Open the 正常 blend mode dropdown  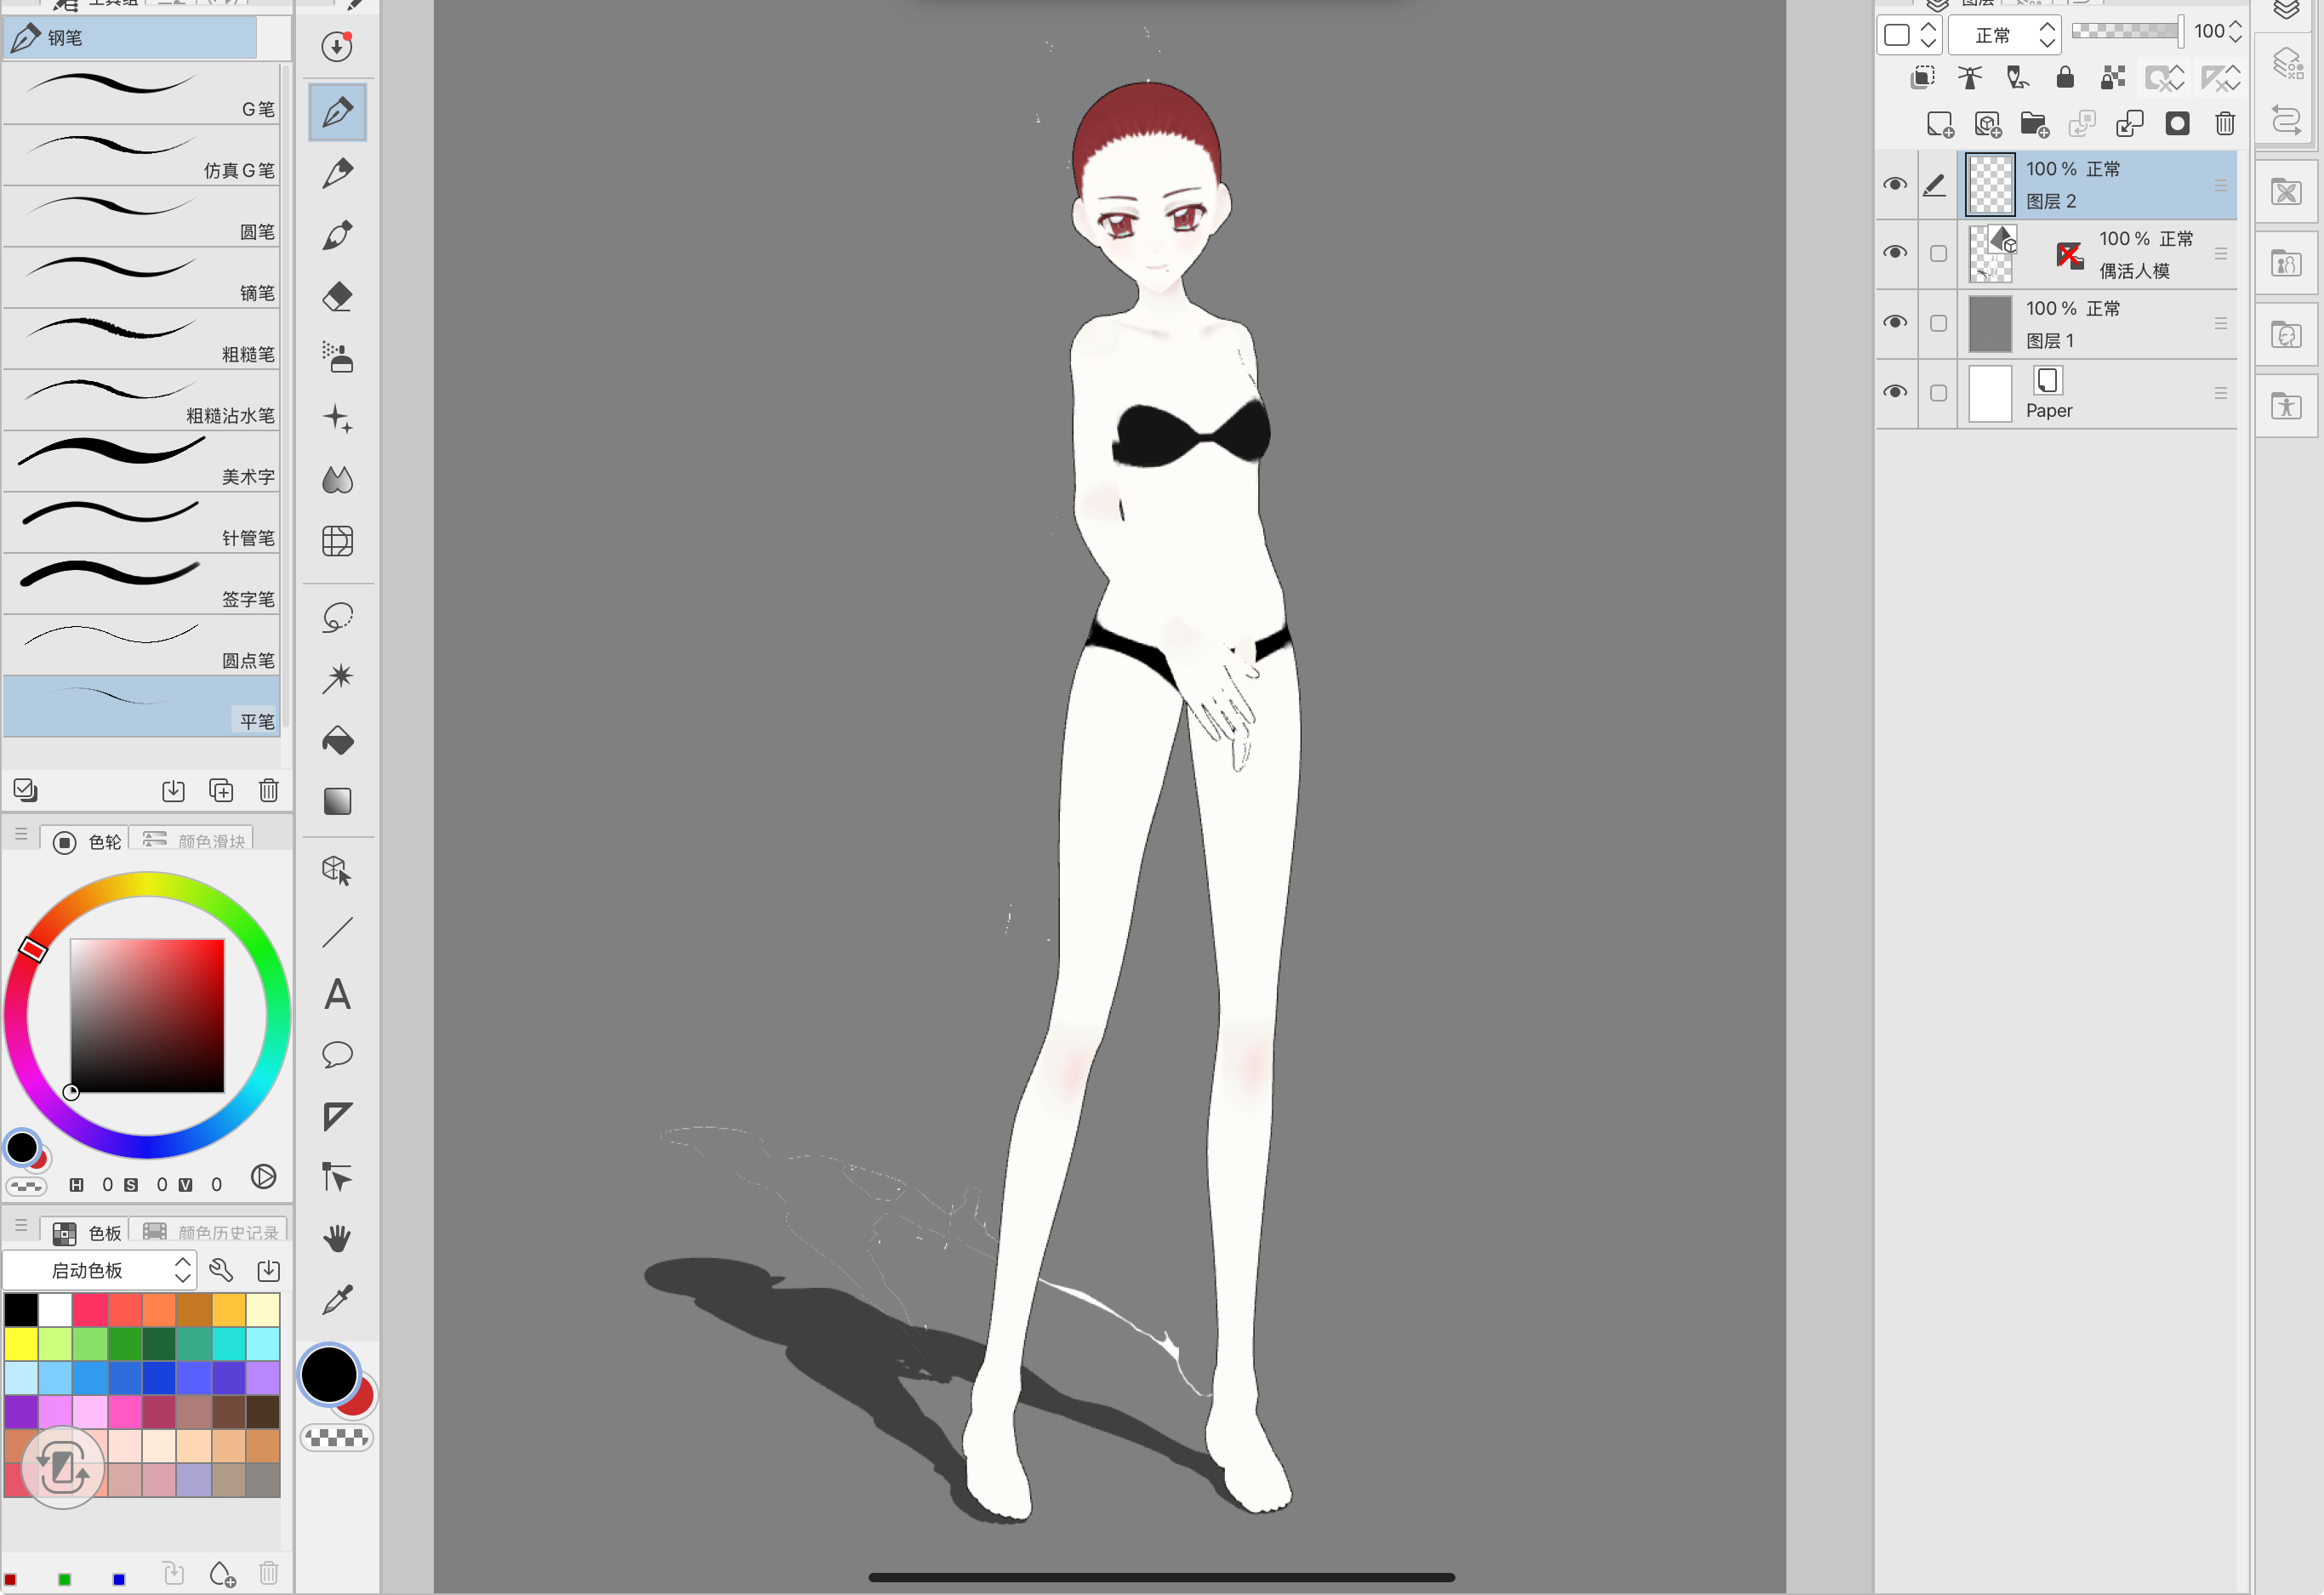pyautogui.click(x=2005, y=35)
